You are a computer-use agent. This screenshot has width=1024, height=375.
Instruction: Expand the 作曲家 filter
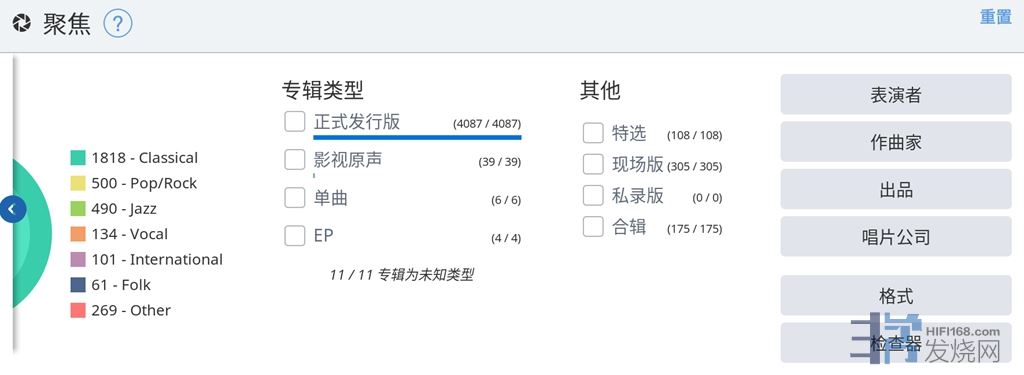coord(895,142)
